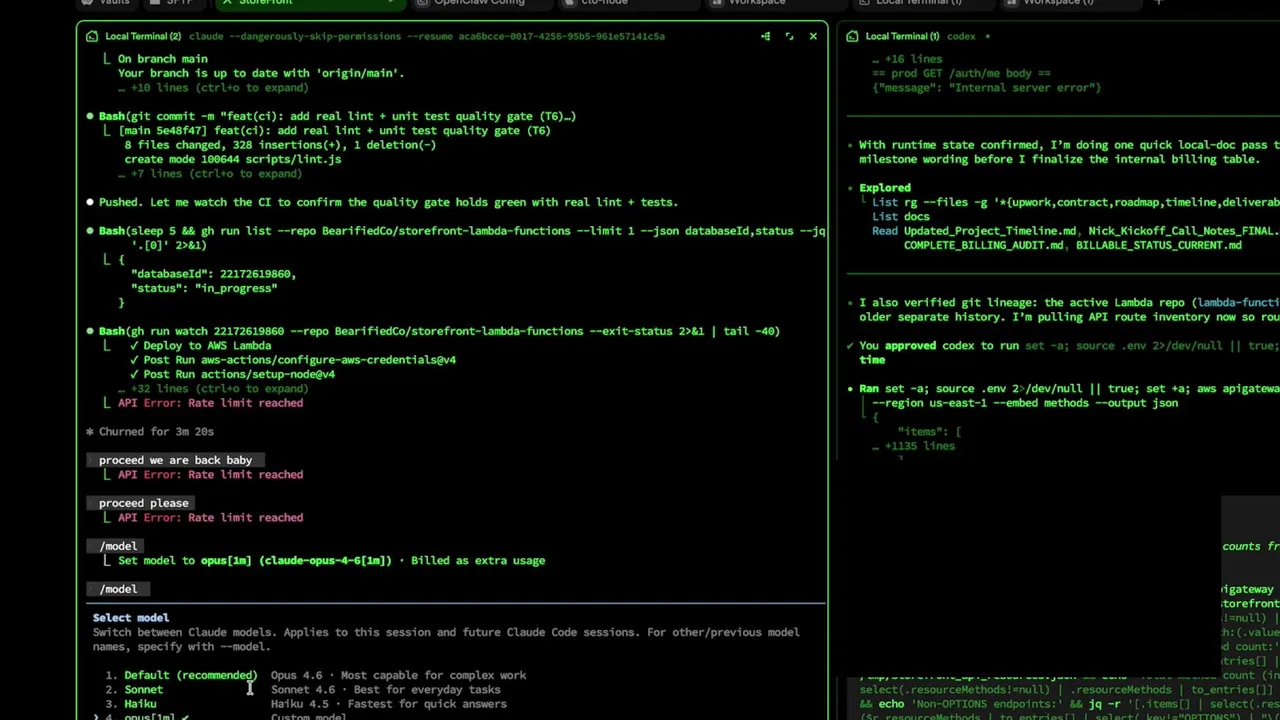The height and width of the screenshot is (720, 1280).
Task: Click the 'Explored' heading in codex pane
Action: [x=885, y=188]
